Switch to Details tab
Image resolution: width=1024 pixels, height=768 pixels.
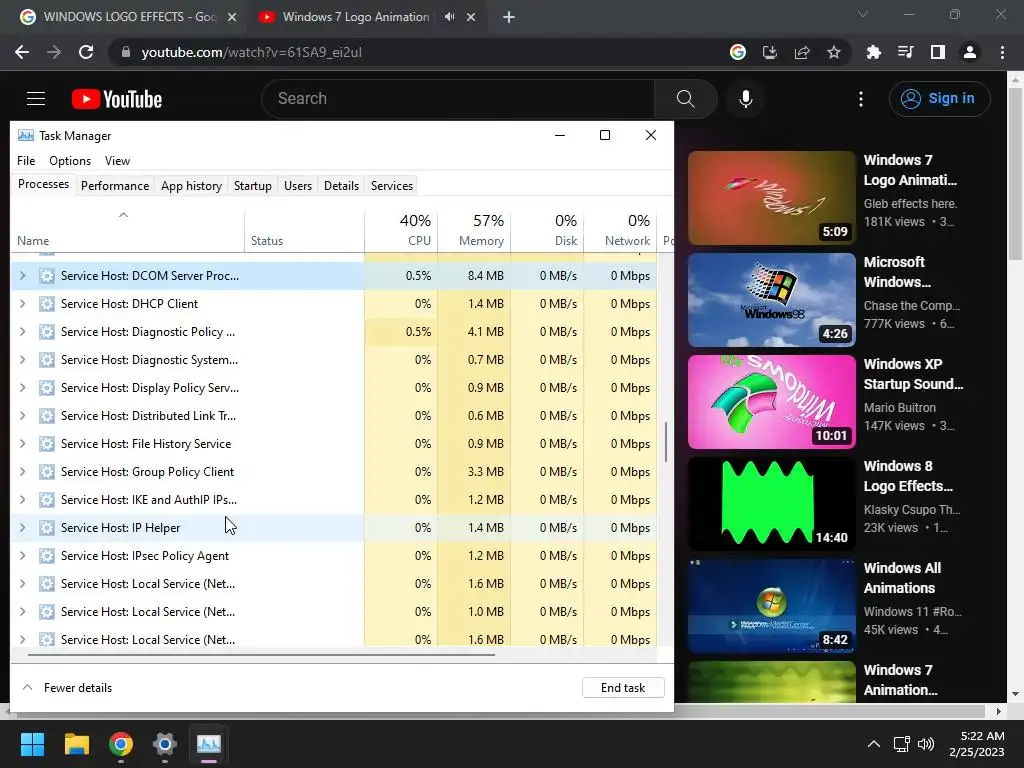[342, 186]
